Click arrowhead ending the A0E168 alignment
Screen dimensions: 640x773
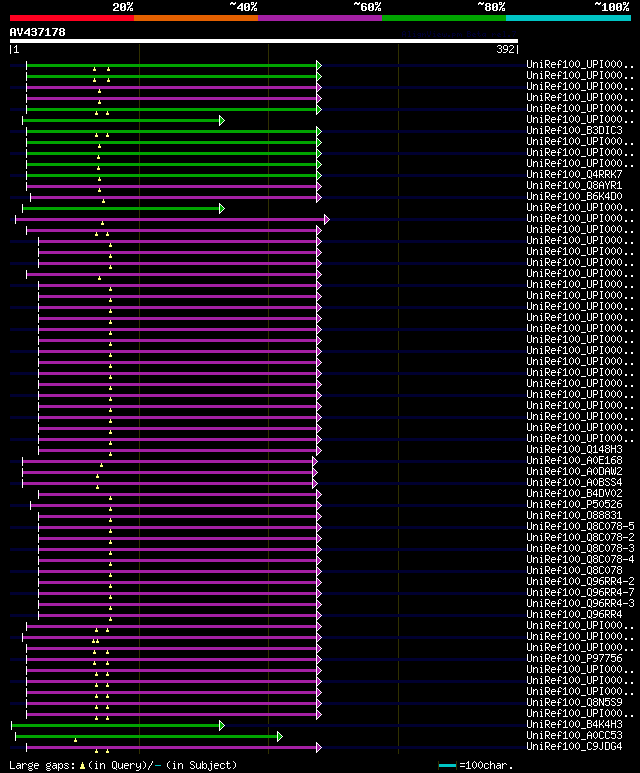[315, 461]
